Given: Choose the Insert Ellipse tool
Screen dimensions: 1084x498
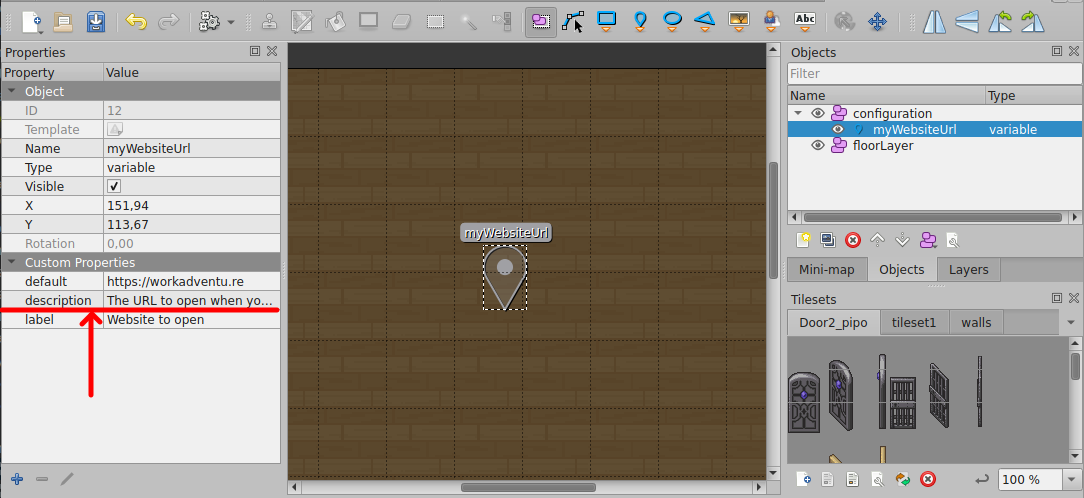Looking at the screenshot, I should pyautogui.click(x=673, y=20).
